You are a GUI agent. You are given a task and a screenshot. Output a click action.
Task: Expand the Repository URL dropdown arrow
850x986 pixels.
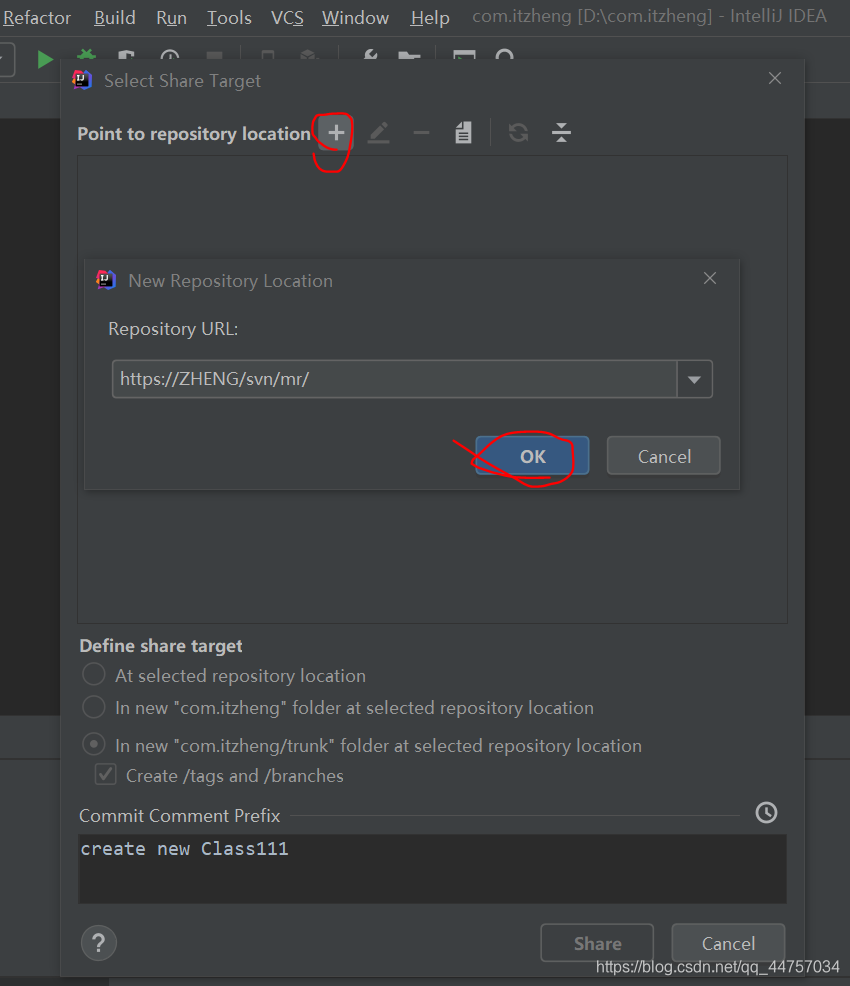coord(694,379)
